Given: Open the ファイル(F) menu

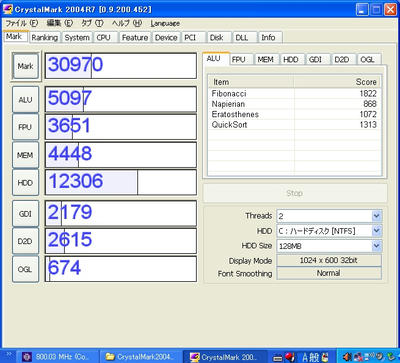Looking at the screenshot, I should coord(22,23).
